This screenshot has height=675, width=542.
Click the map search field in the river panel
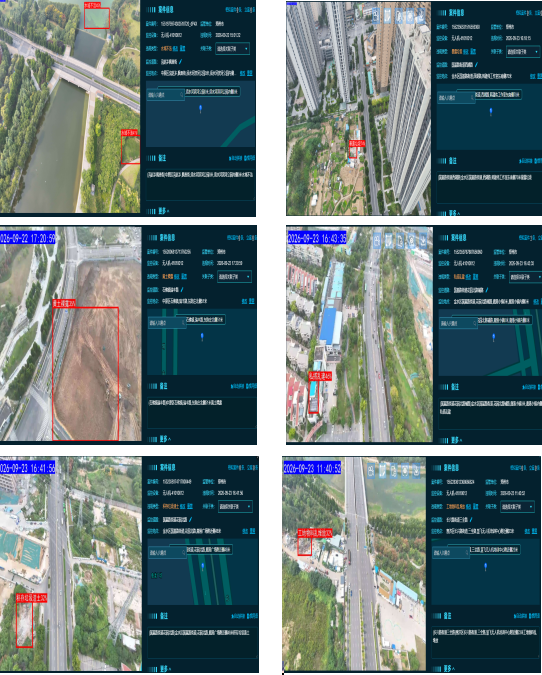click(166, 95)
